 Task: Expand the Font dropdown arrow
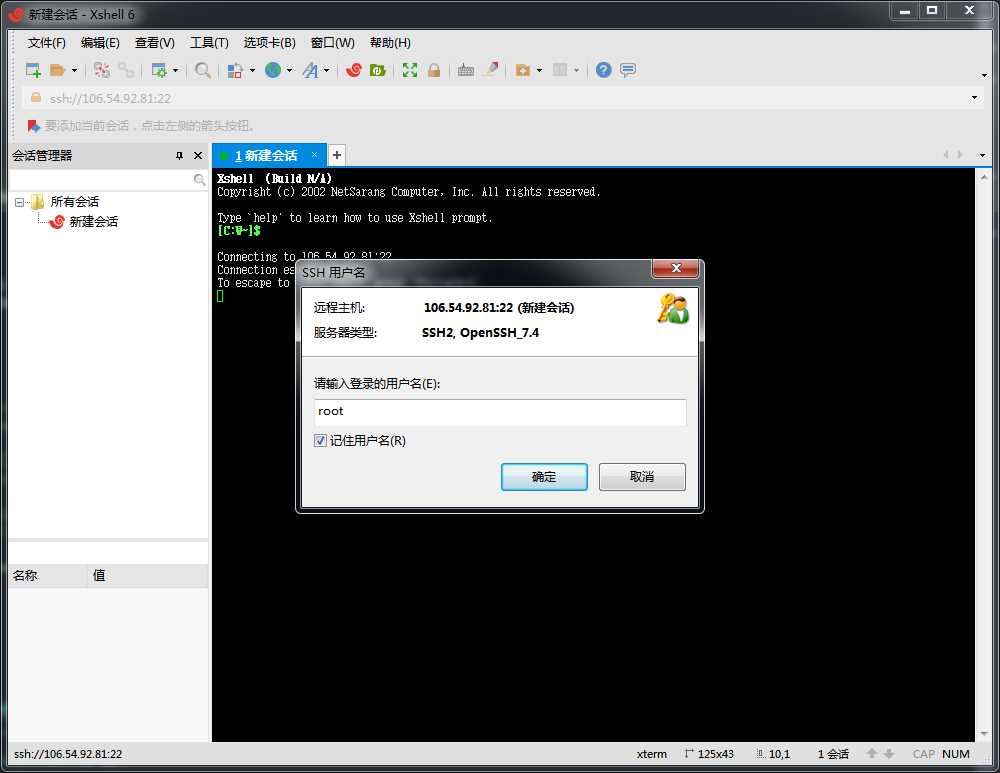(327, 70)
